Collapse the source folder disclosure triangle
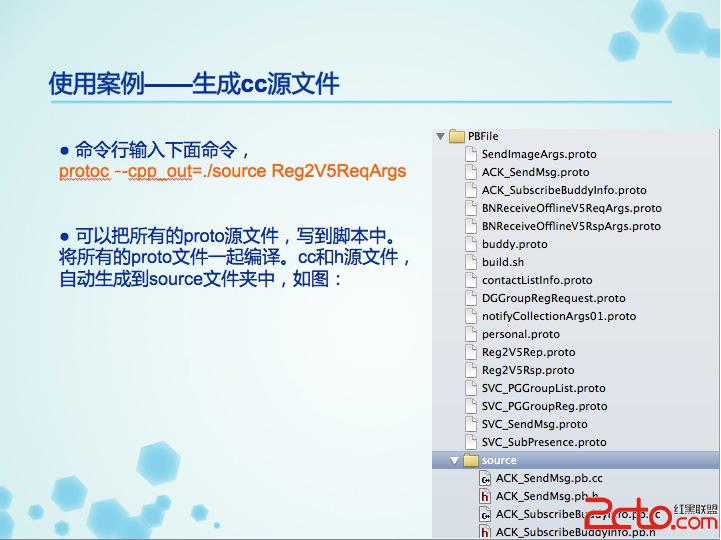 tap(454, 460)
